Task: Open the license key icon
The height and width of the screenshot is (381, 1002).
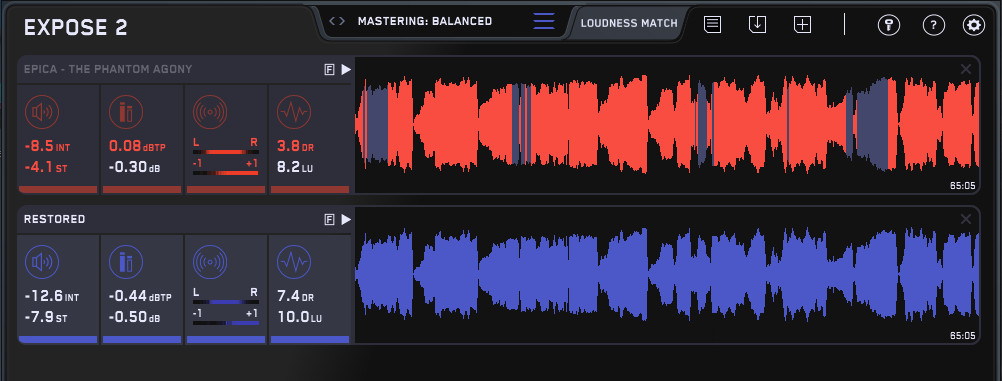Action: pos(889,25)
